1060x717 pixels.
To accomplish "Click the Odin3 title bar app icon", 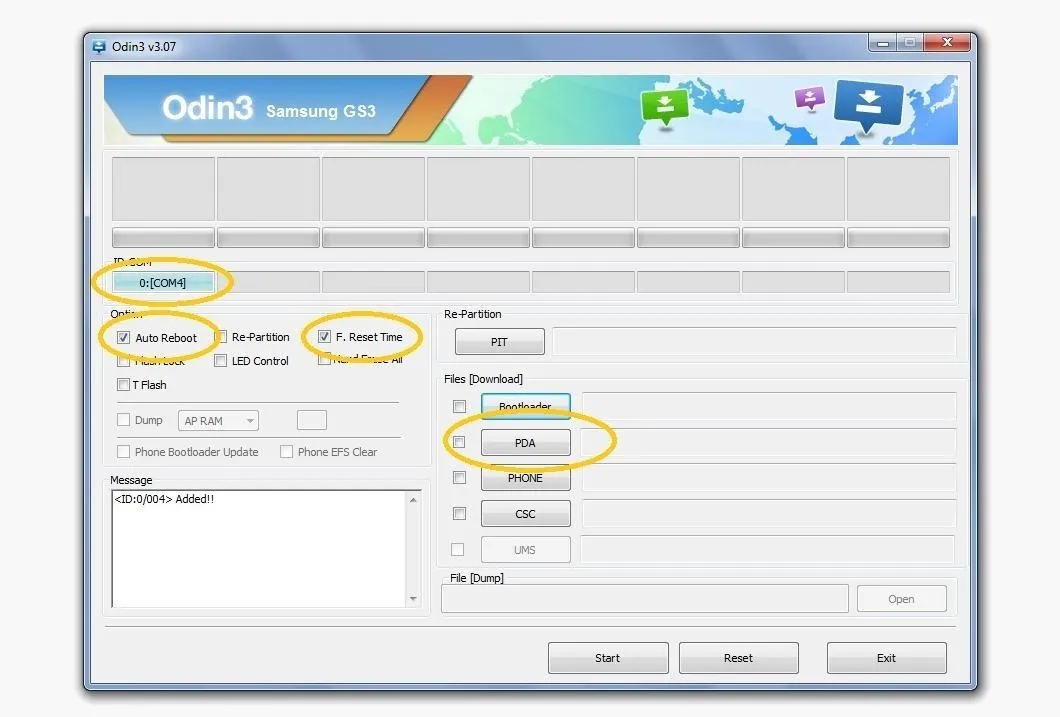I will click(x=99, y=47).
